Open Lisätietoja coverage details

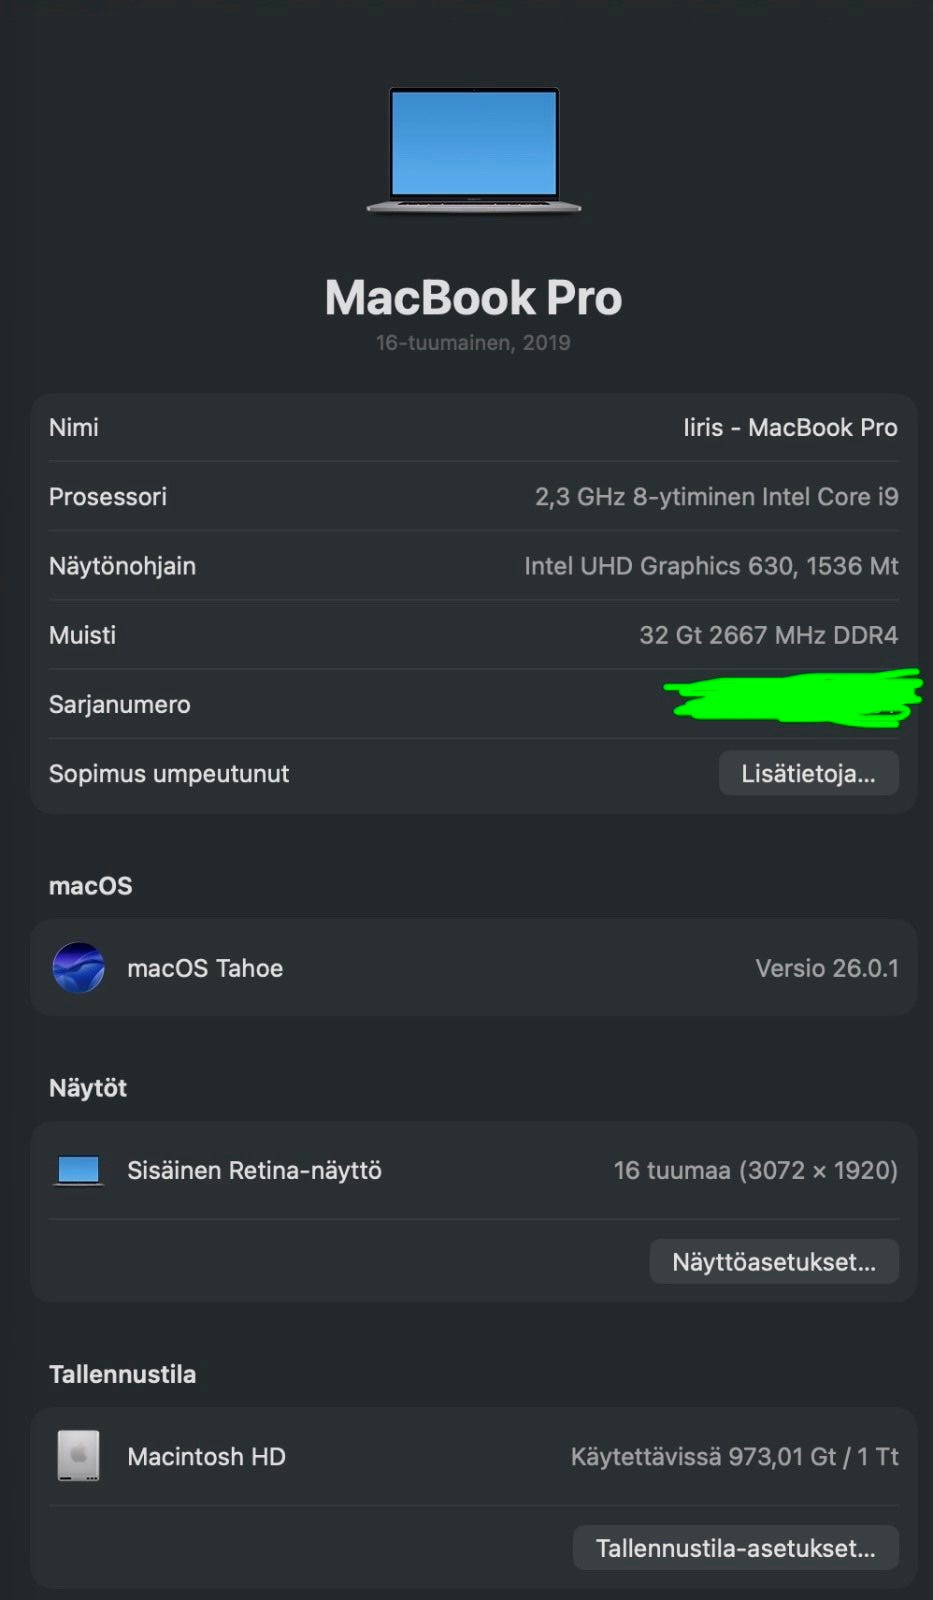point(808,774)
